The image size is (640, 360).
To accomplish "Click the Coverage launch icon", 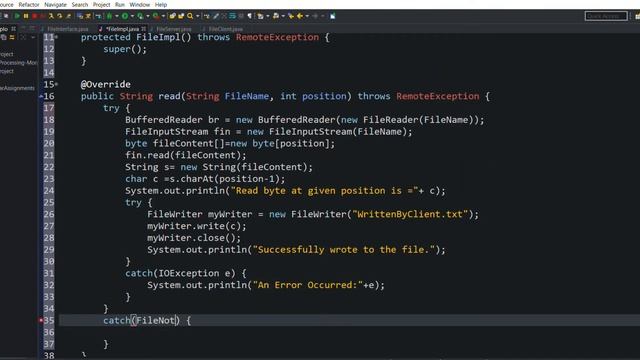I will (x=140, y=16).
